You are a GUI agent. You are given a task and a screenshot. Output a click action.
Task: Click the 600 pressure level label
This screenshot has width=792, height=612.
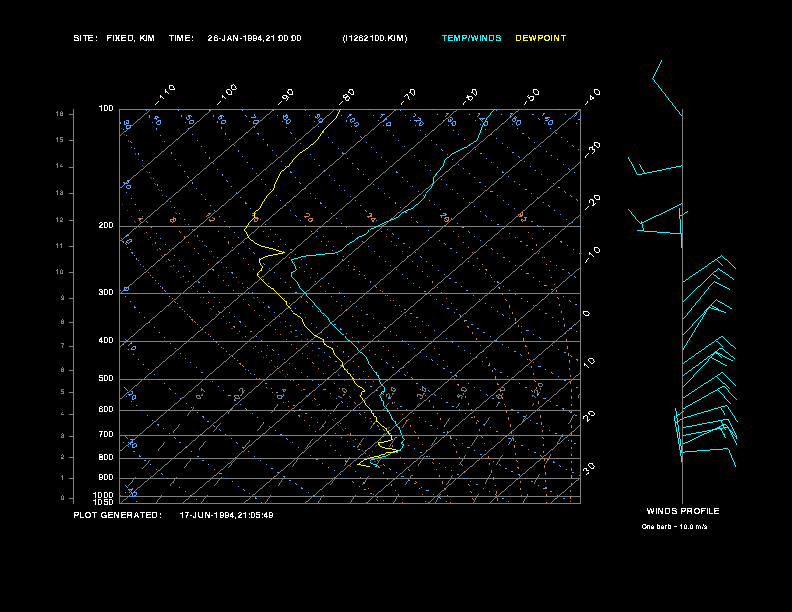[106, 410]
